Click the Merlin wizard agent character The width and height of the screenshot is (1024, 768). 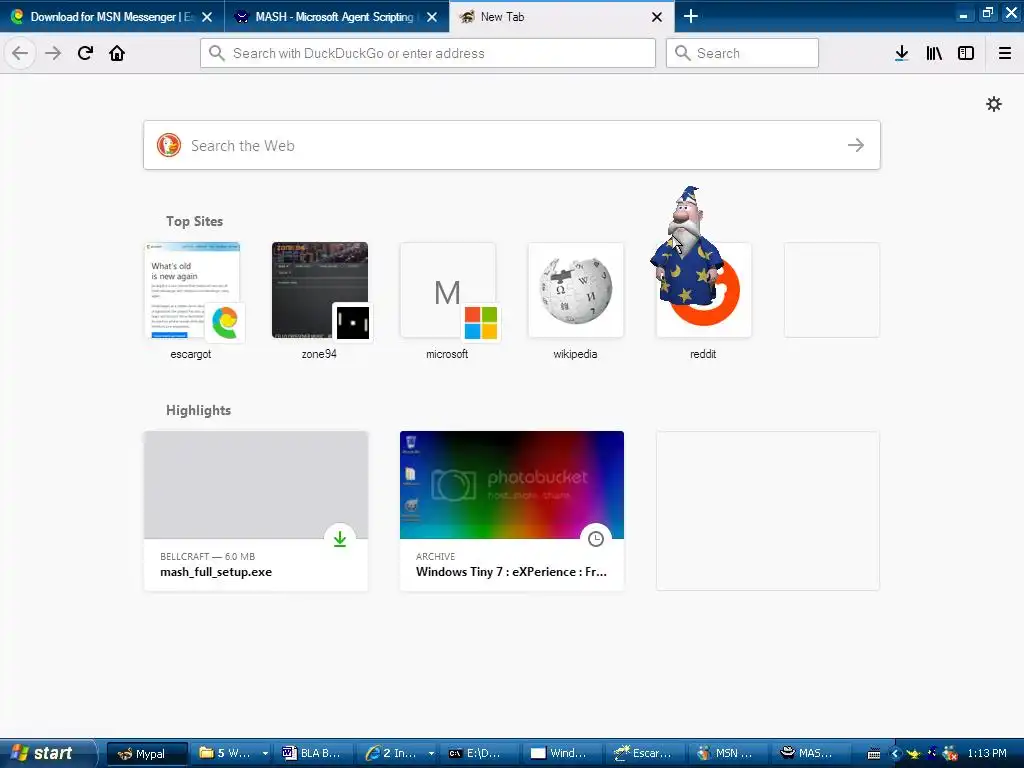click(687, 248)
